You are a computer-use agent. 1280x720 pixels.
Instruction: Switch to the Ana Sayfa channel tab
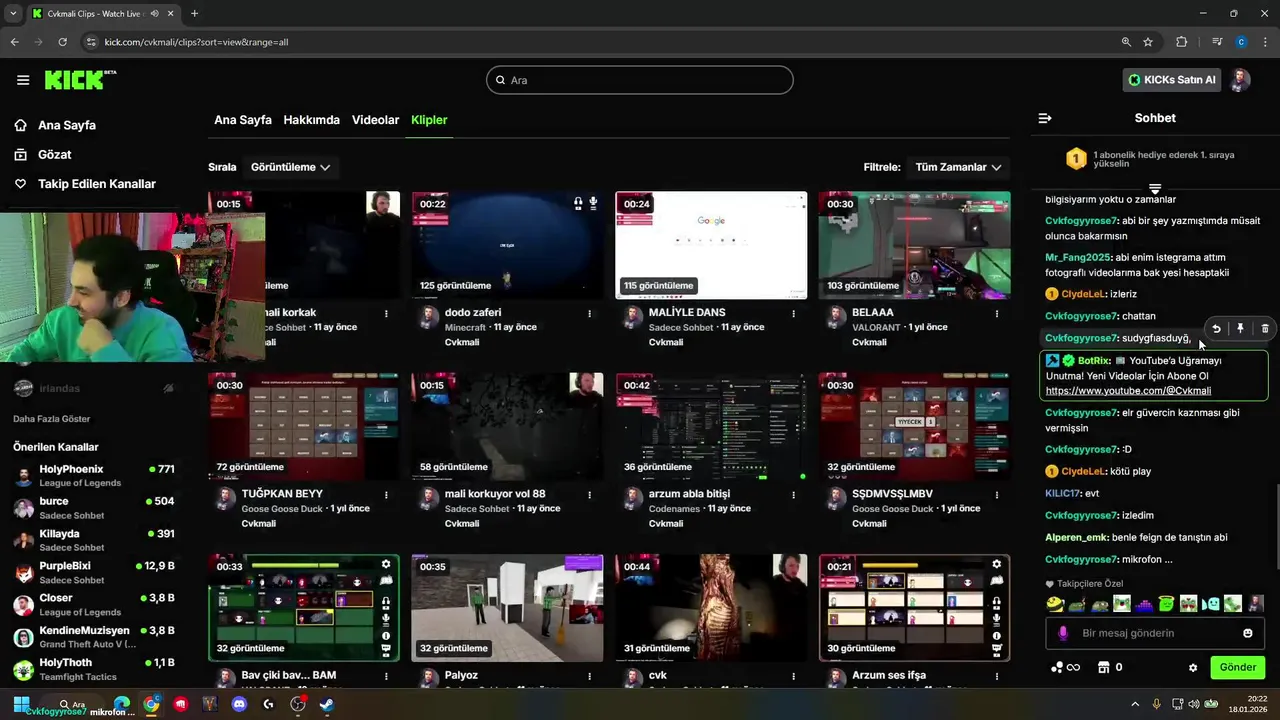click(x=243, y=120)
